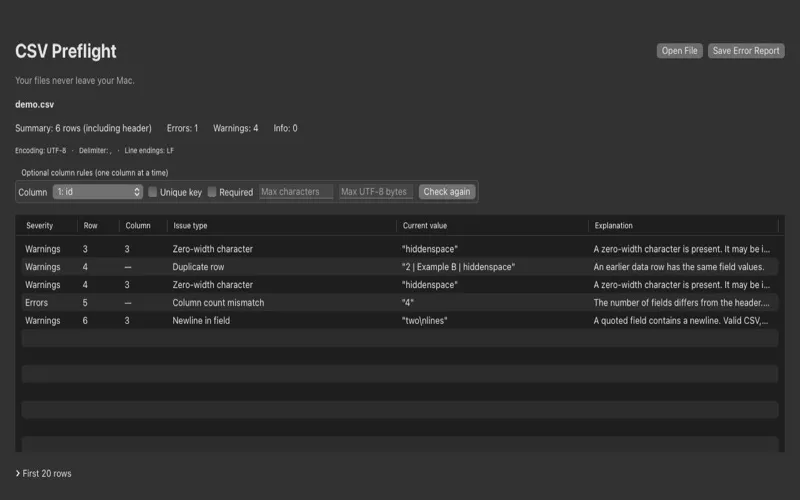Focus the Max characters input field
The width and height of the screenshot is (800, 500).
pyautogui.click(x=296, y=192)
